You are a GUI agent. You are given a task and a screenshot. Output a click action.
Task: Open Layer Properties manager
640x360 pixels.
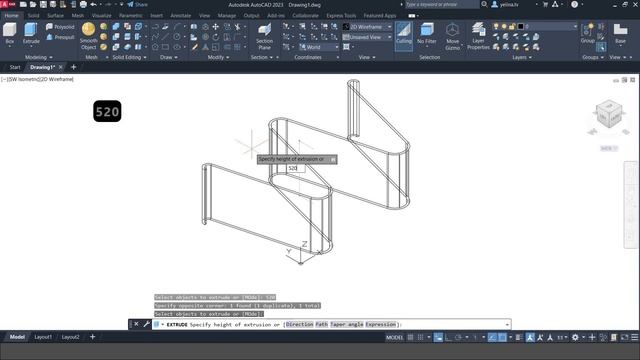tap(478, 36)
